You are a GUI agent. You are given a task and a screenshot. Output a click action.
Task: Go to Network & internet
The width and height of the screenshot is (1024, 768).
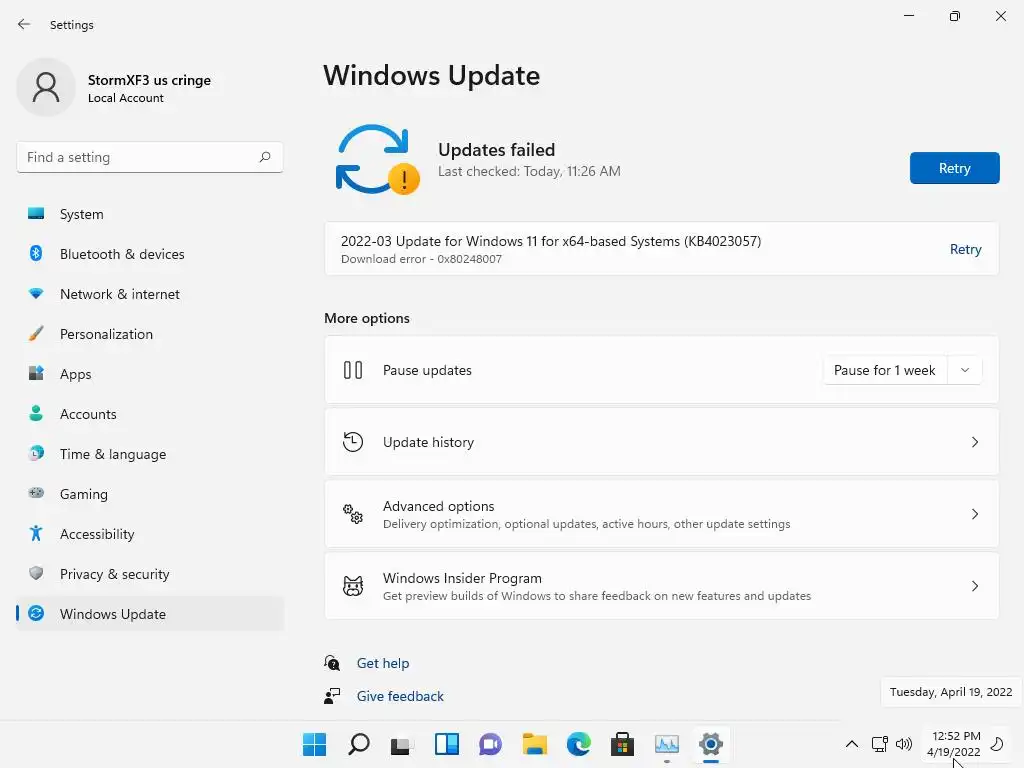click(x=150, y=294)
